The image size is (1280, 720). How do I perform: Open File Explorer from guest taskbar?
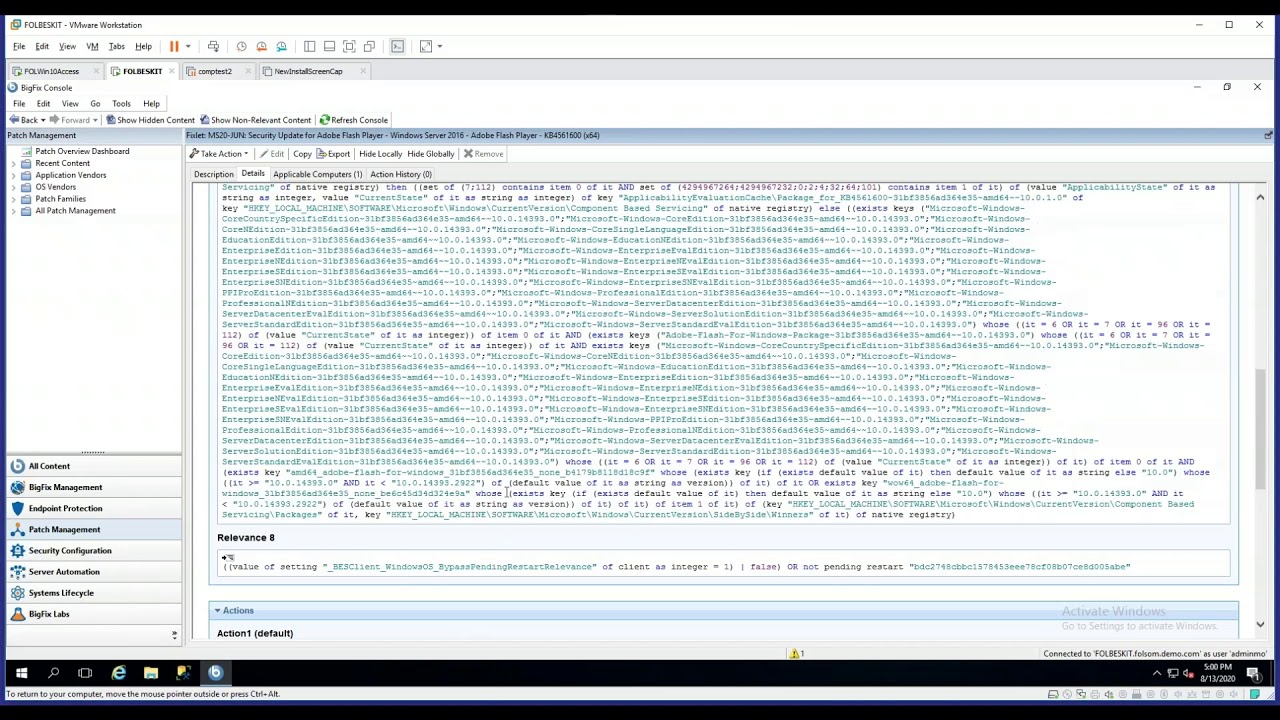coord(150,673)
